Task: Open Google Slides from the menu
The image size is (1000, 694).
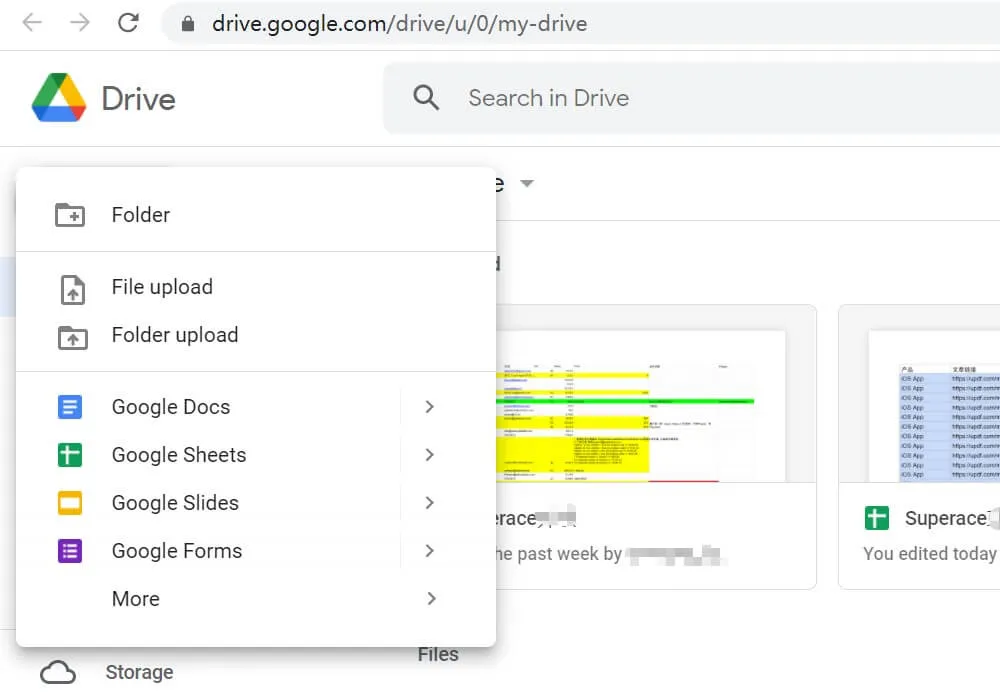Action: pos(69,503)
